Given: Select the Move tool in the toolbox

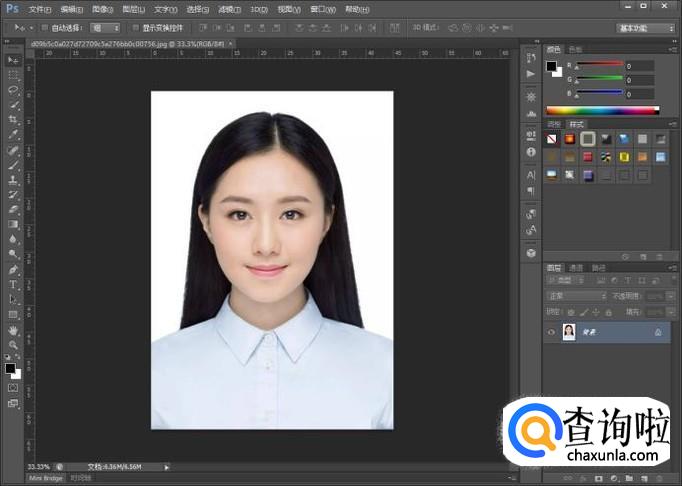Looking at the screenshot, I should (x=13, y=60).
